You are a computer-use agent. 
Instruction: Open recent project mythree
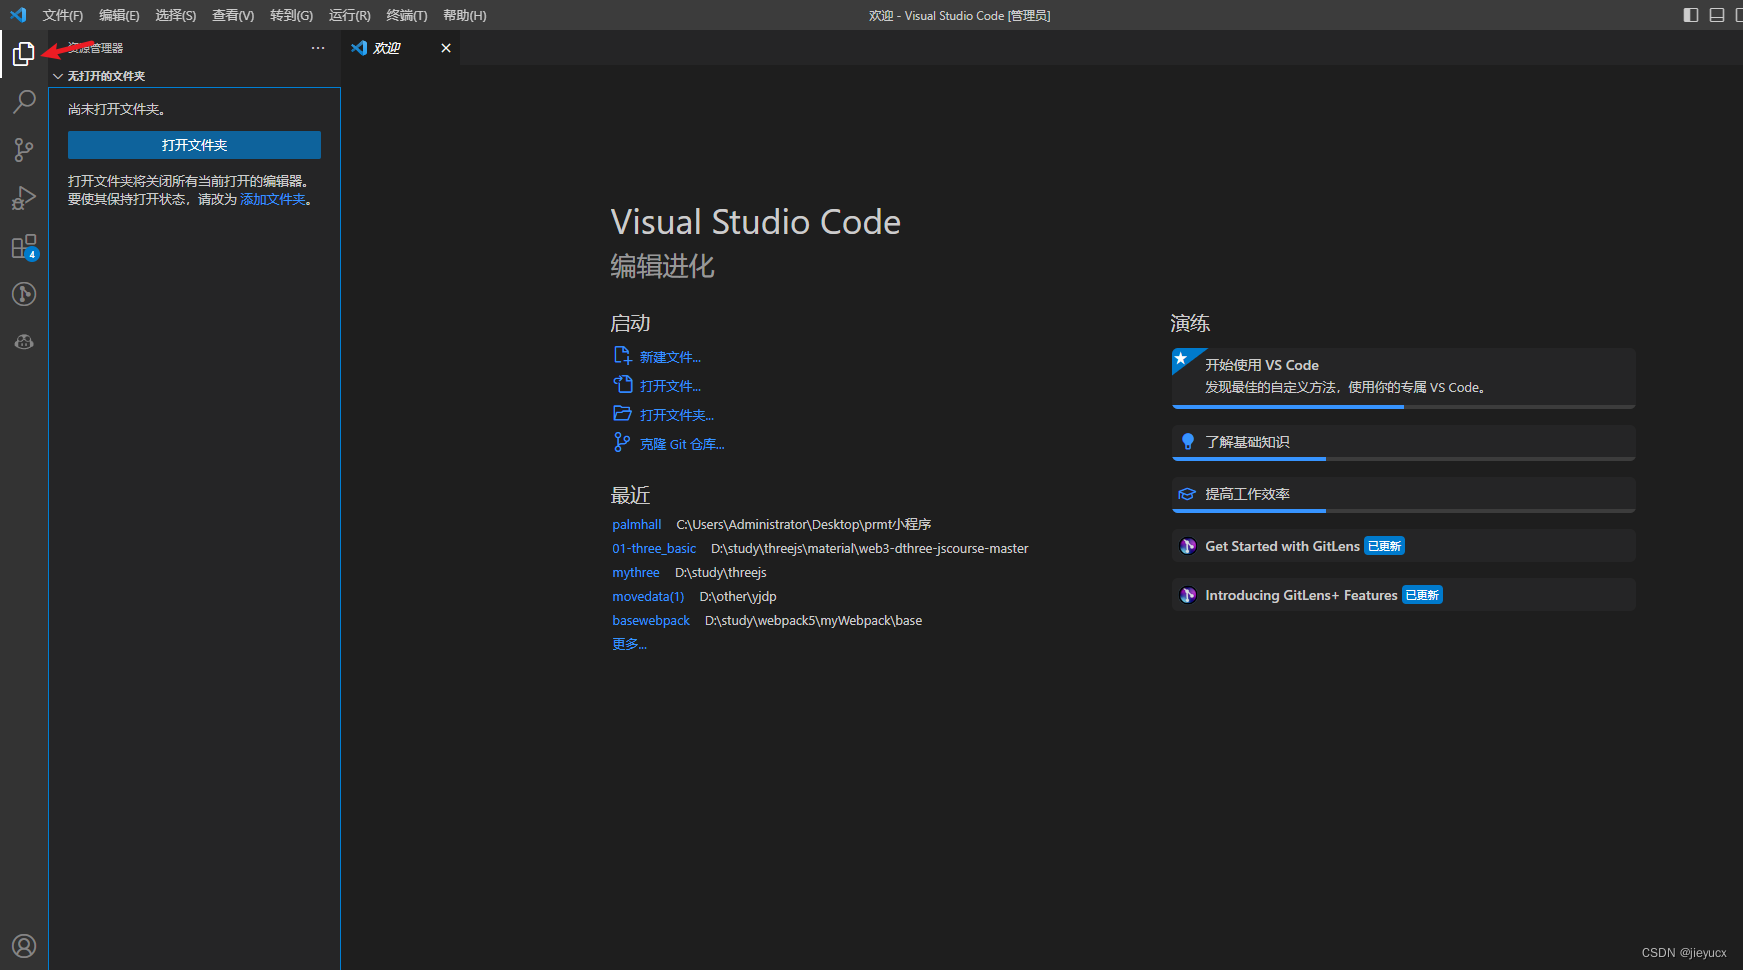click(636, 572)
